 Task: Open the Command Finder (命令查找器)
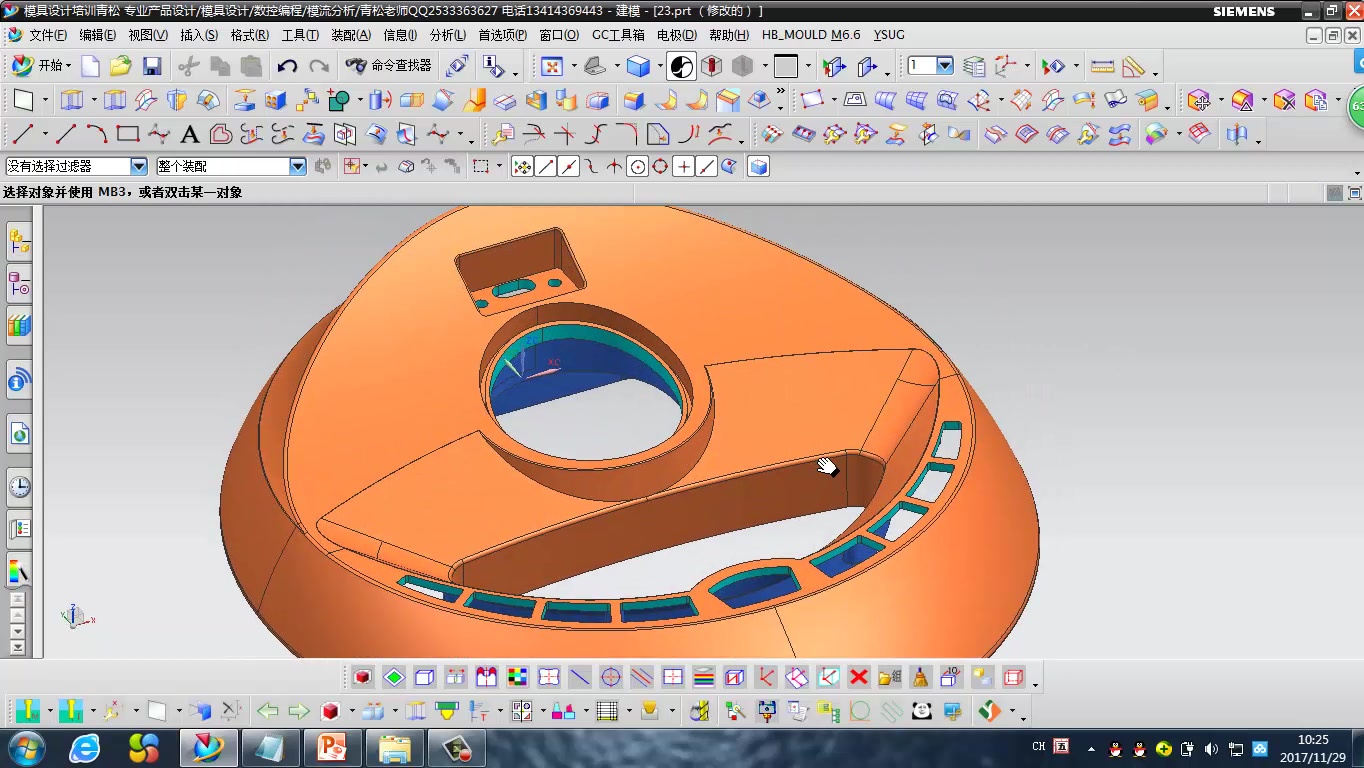tap(389, 66)
